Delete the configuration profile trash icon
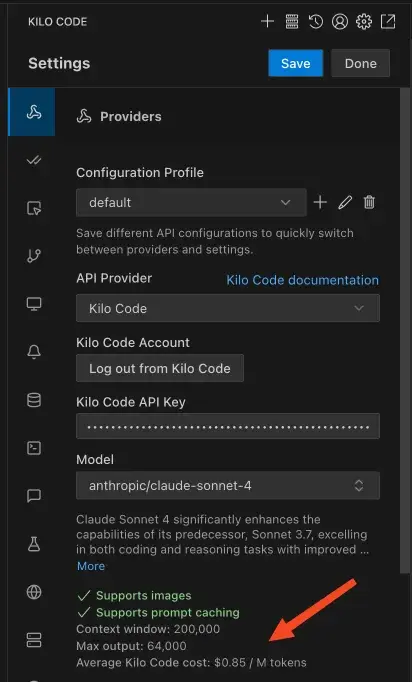 tap(369, 202)
